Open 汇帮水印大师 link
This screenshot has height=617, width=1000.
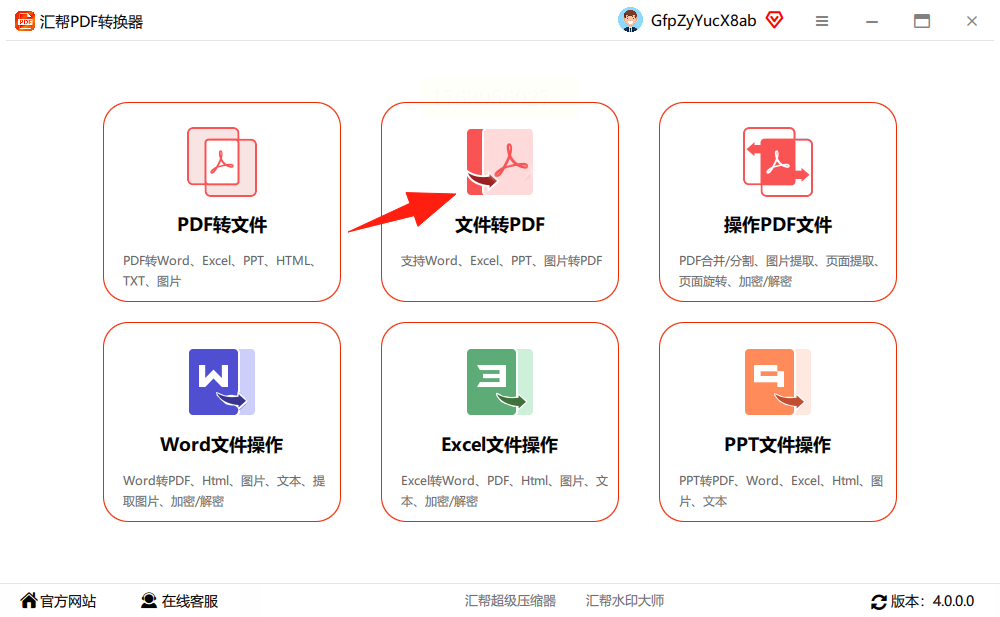625,600
